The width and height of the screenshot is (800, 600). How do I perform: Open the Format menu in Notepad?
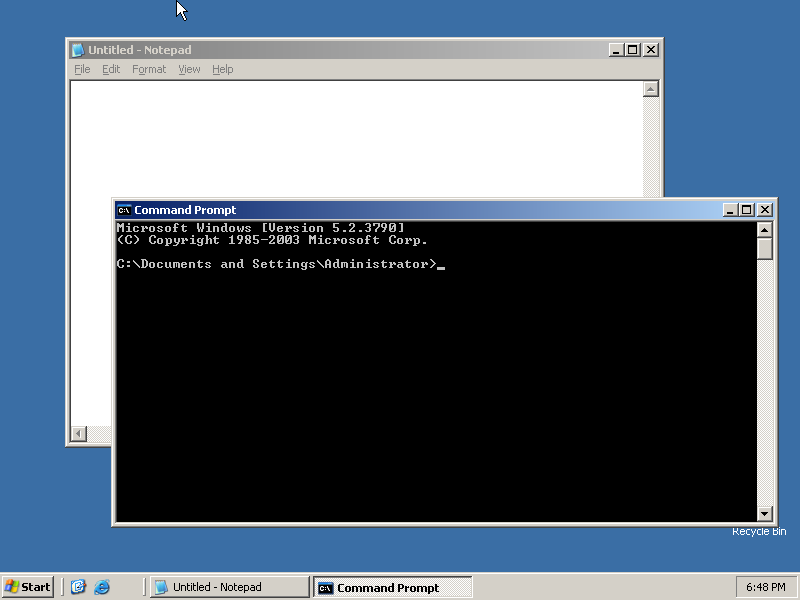click(149, 69)
